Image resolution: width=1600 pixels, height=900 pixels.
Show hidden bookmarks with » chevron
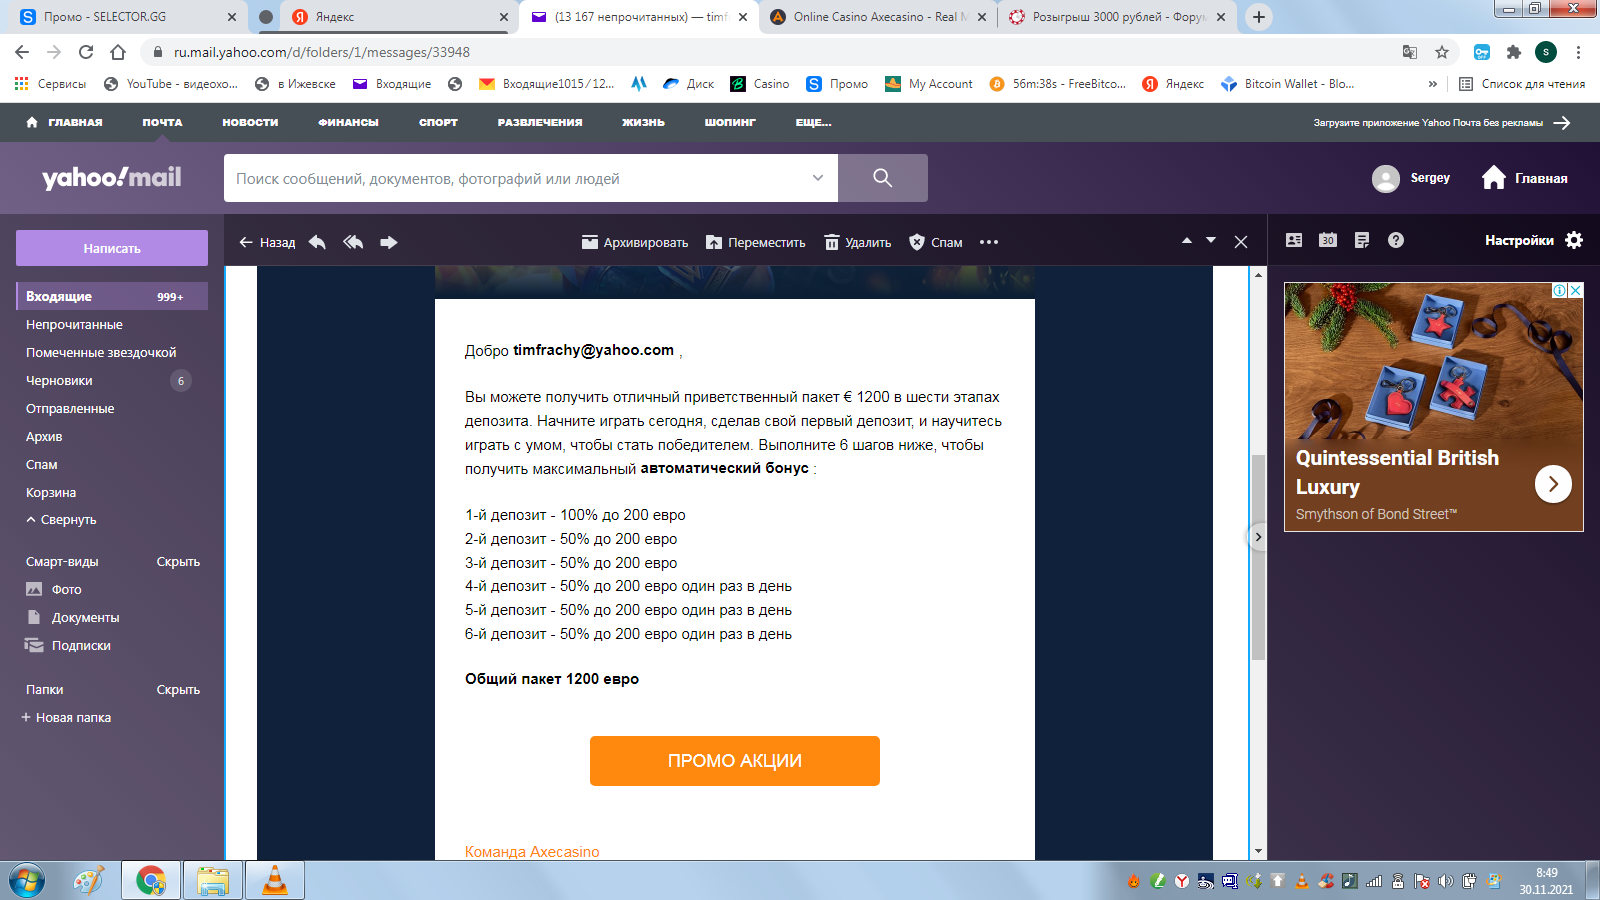(x=1433, y=84)
